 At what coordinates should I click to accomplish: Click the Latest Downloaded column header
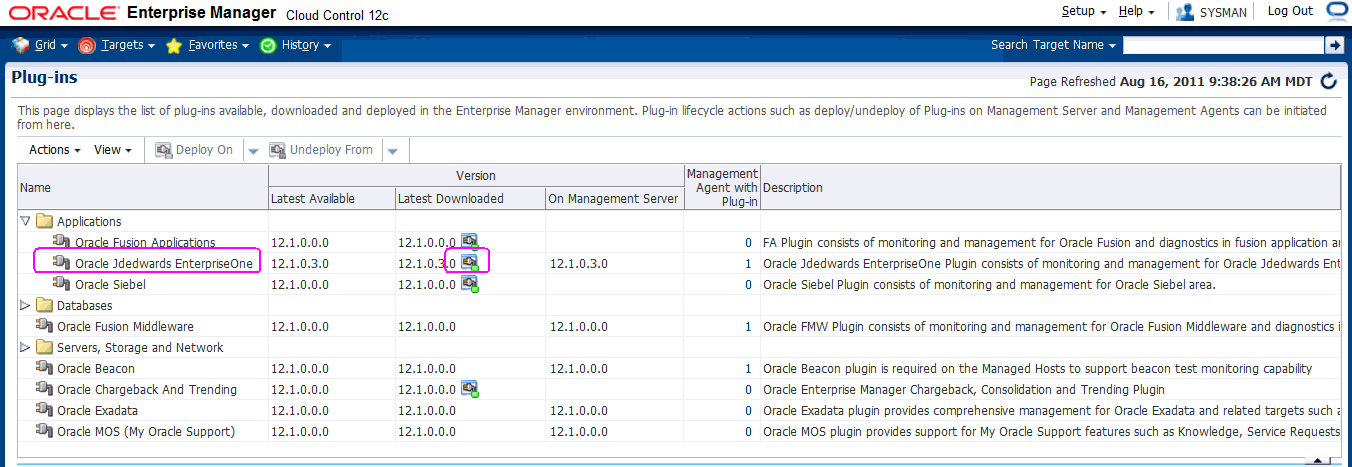click(470, 199)
